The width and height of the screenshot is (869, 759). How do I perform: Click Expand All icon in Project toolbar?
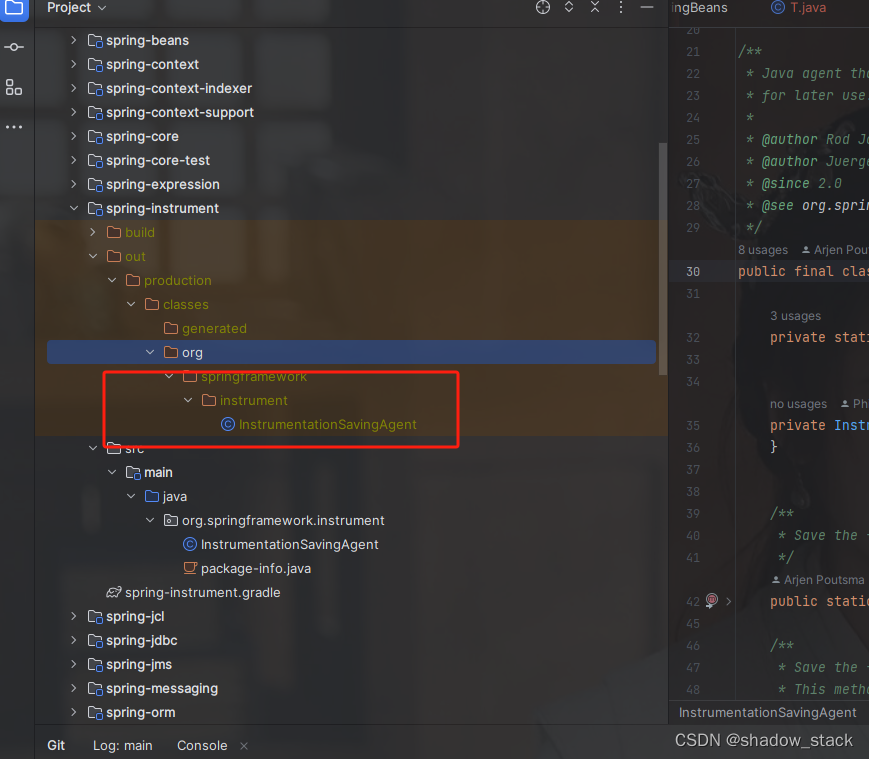coord(569,7)
